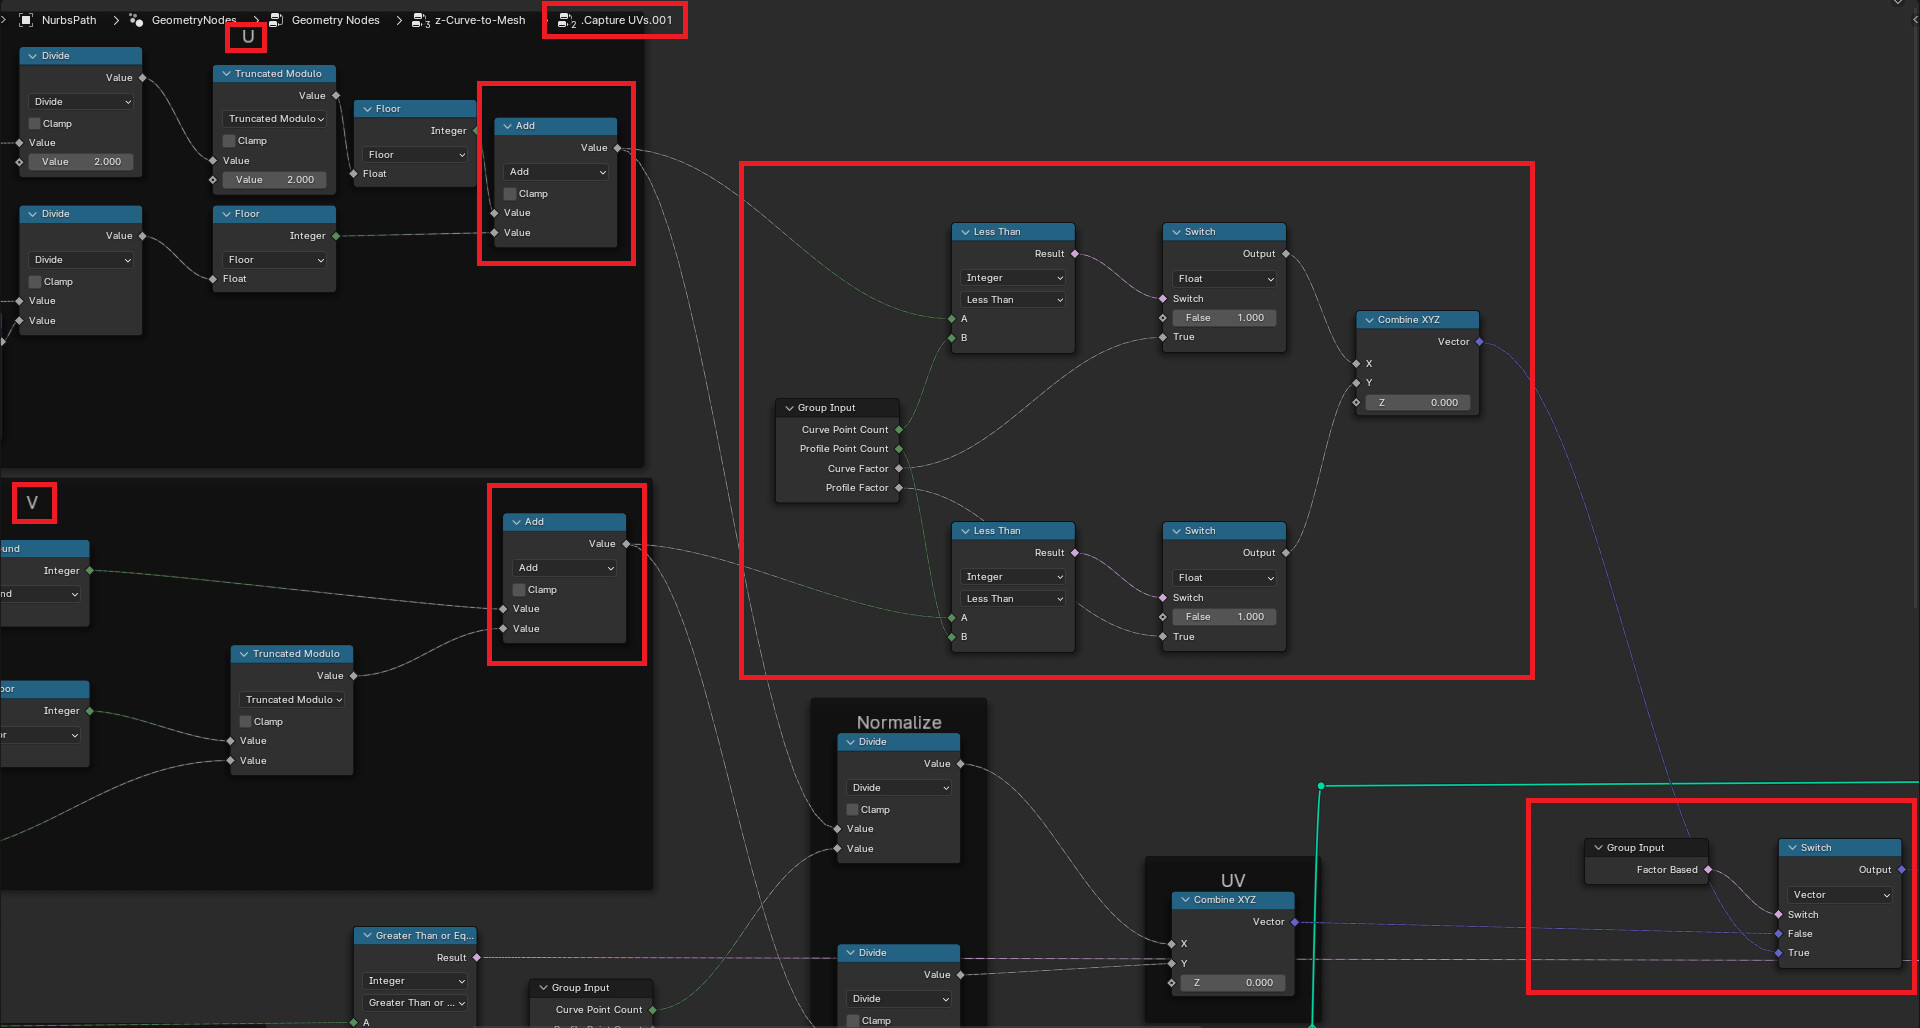Viewport: 1920px width, 1028px height.
Task: Click header of the V frame Add node
Action: click(x=565, y=522)
